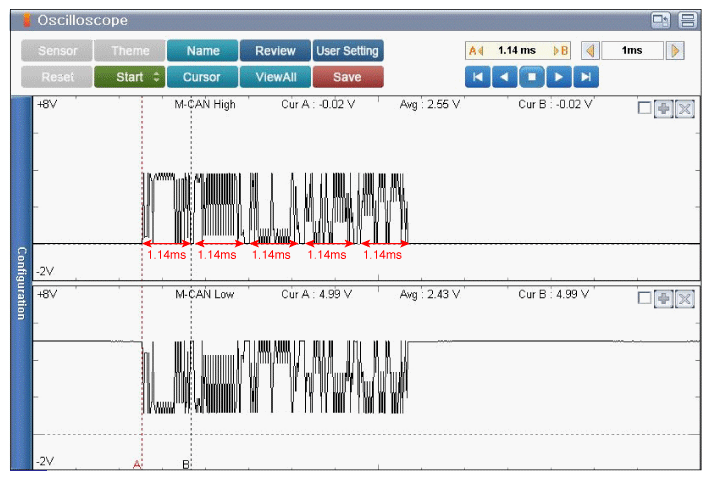Screen dimensions: 711x480
Task: Open the Review mode
Action: 275,50
